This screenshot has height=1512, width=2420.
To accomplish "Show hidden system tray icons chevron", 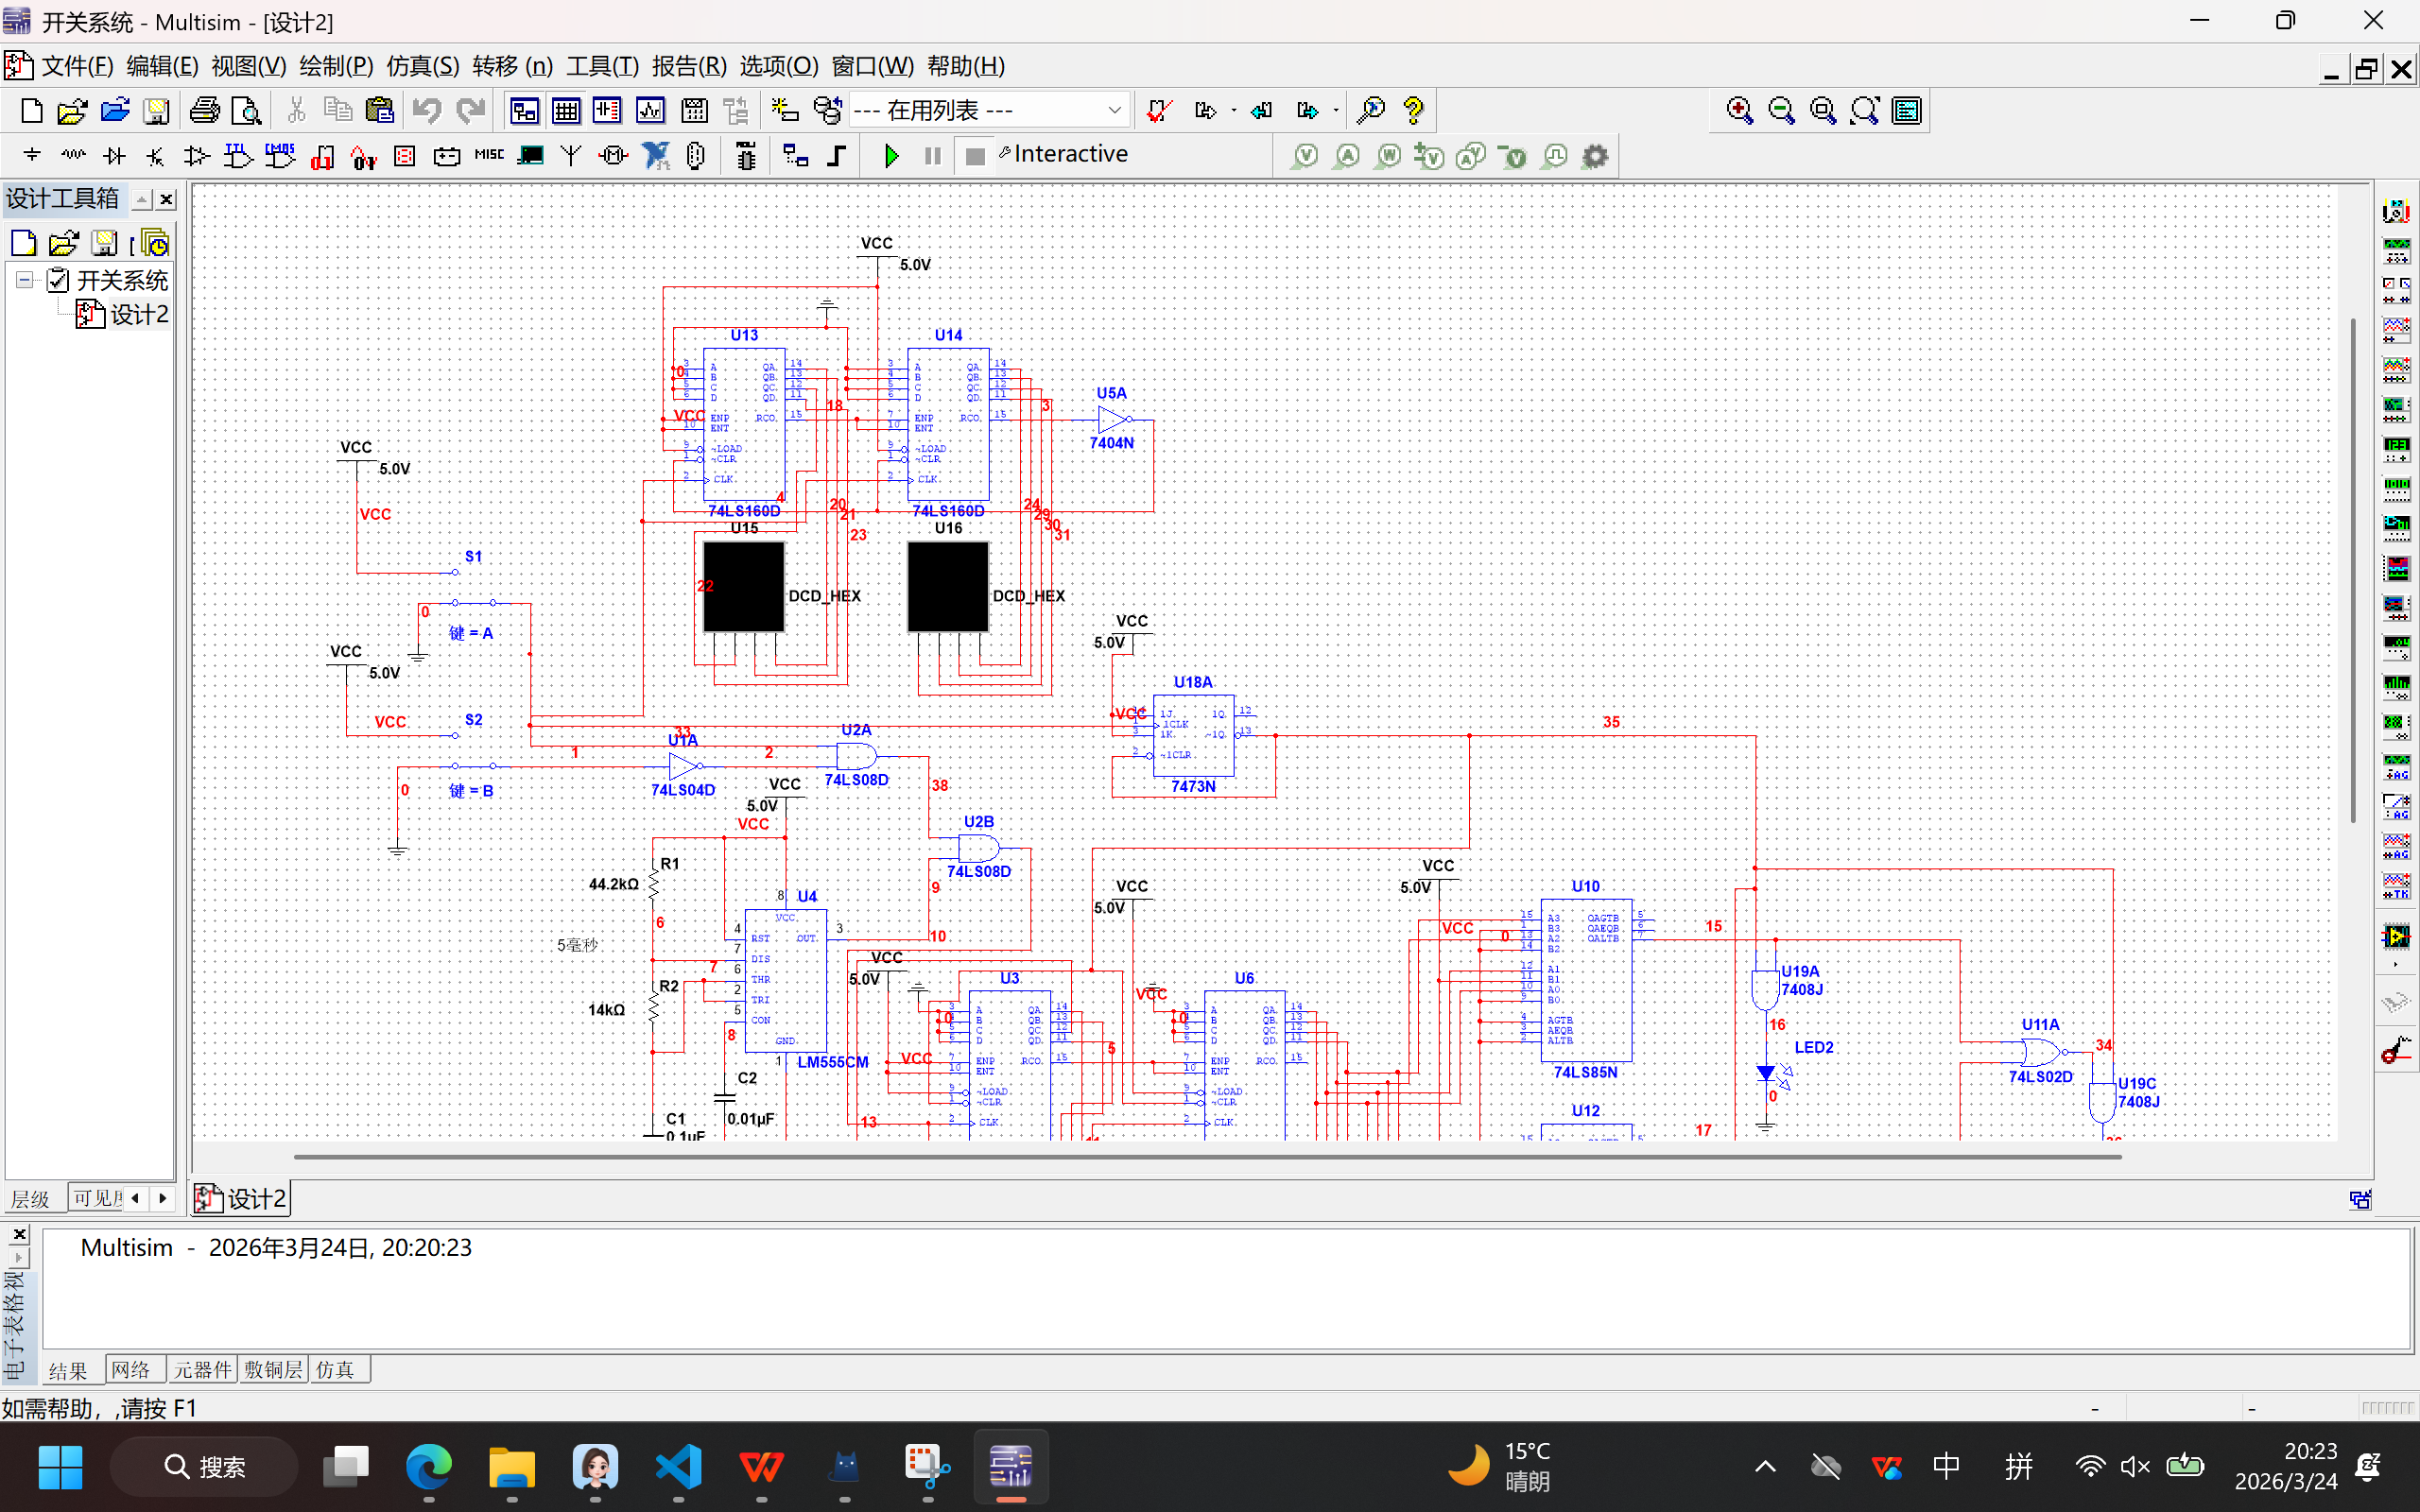I will [1765, 1467].
